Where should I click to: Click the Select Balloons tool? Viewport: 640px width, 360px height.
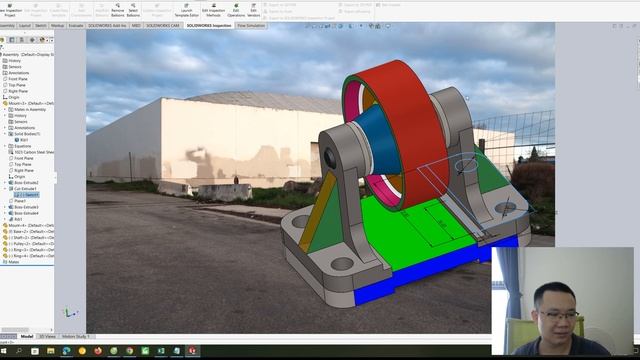[x=133, y=11]
